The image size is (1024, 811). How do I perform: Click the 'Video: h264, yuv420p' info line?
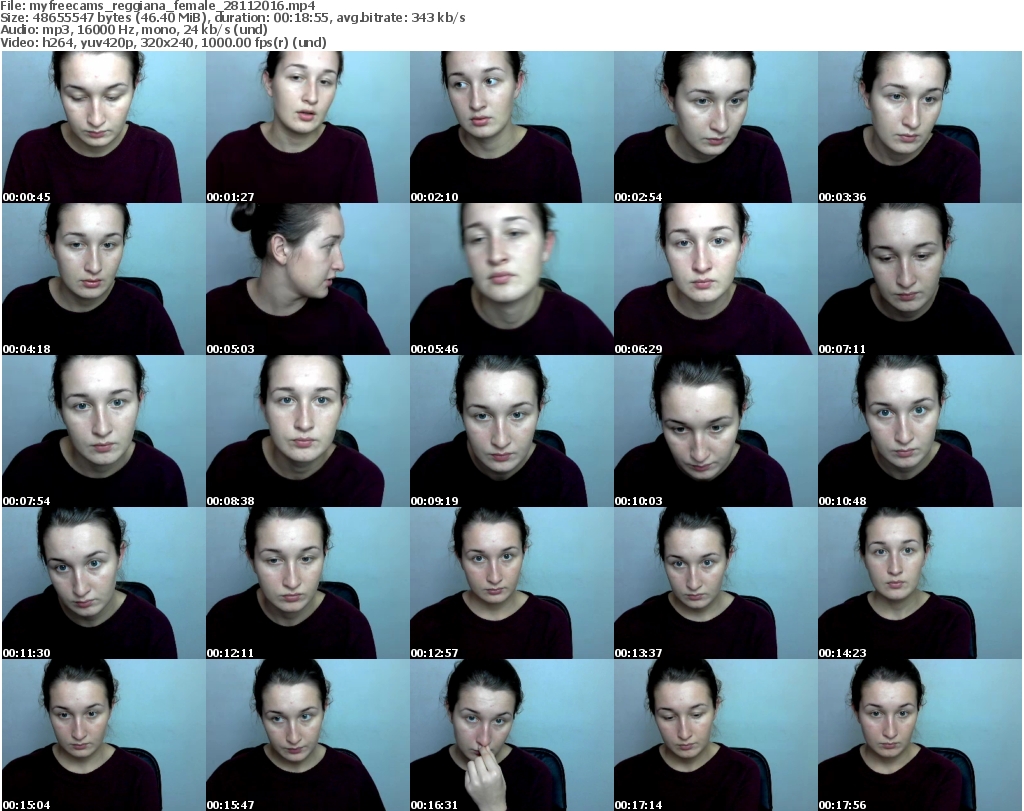click(x=163, y=42)
